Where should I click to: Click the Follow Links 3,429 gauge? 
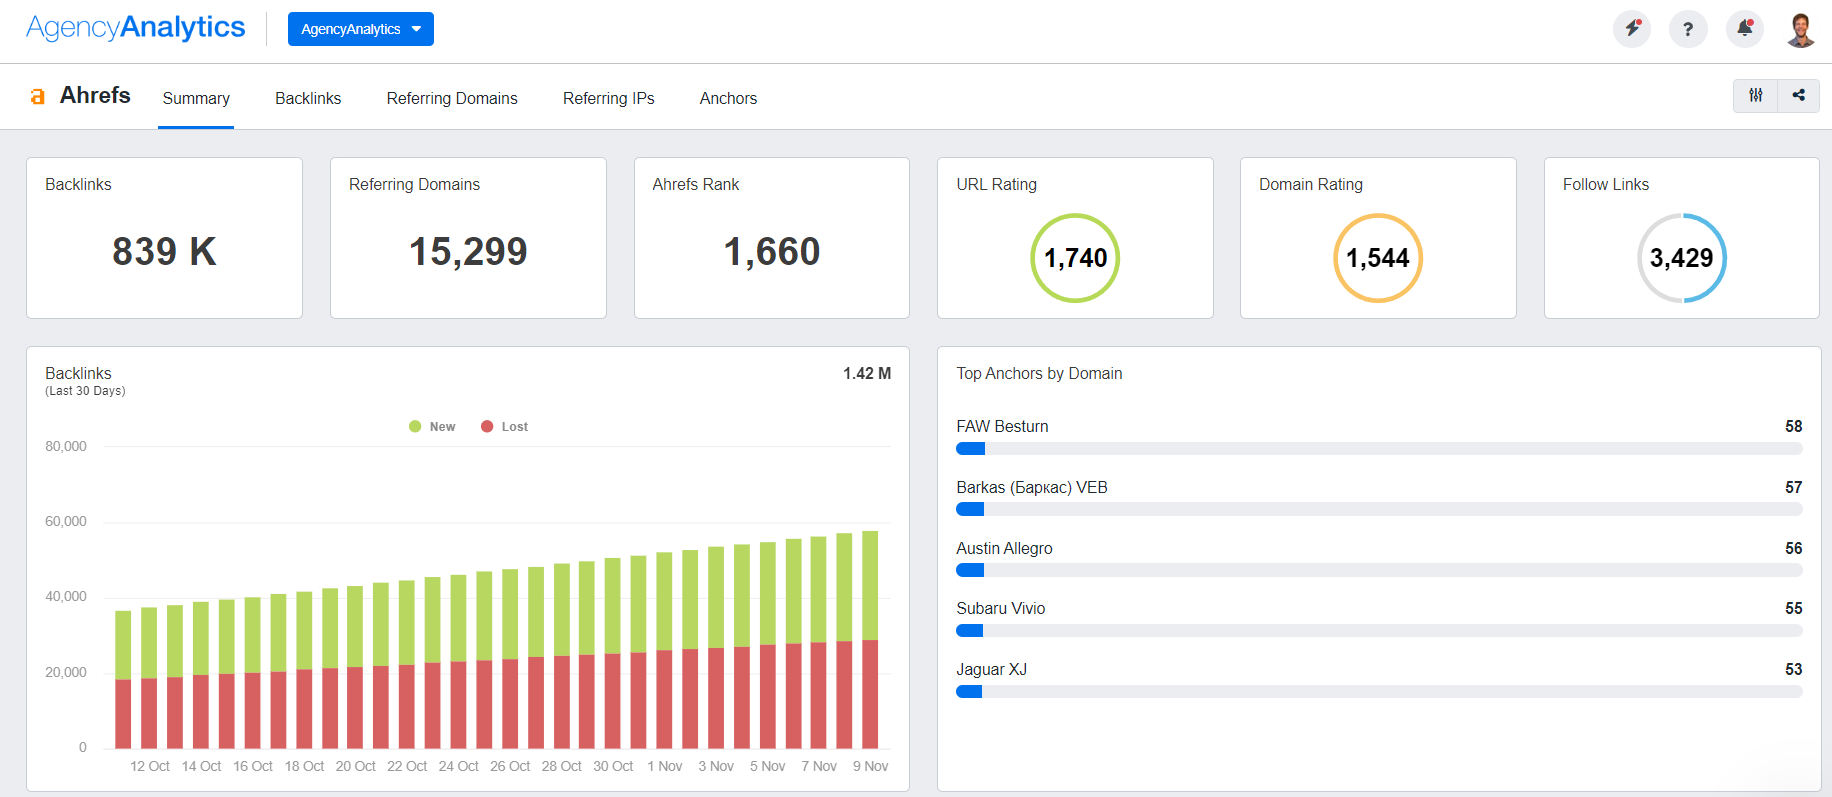1682,258
